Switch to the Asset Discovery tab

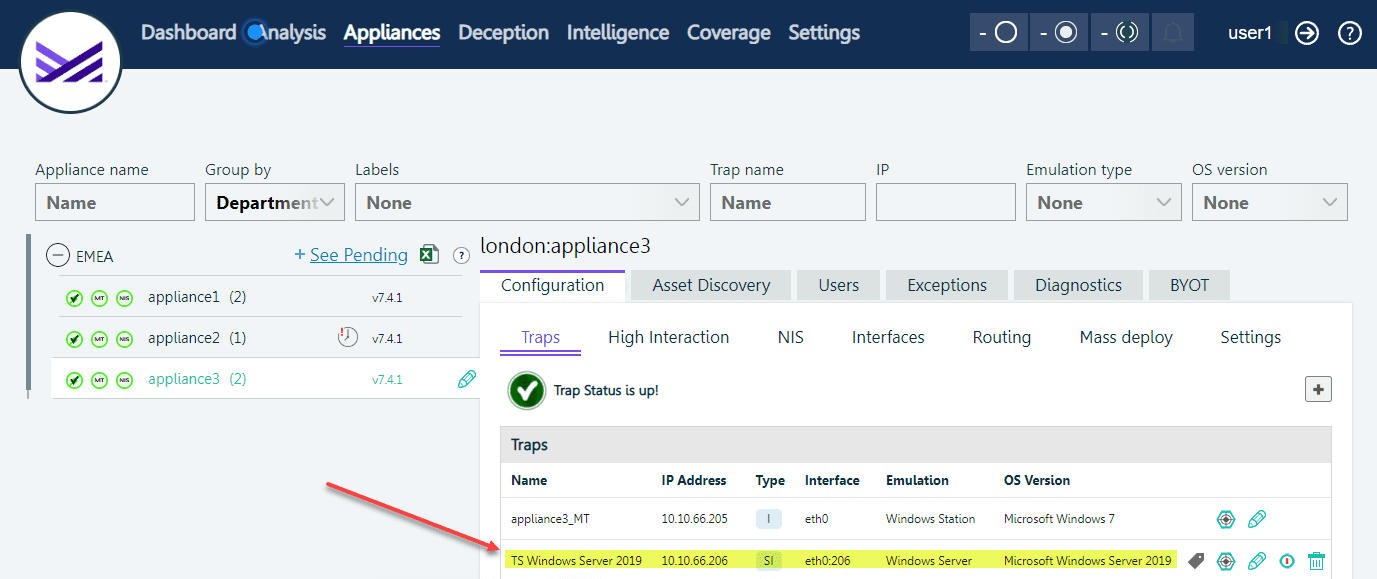711,285
